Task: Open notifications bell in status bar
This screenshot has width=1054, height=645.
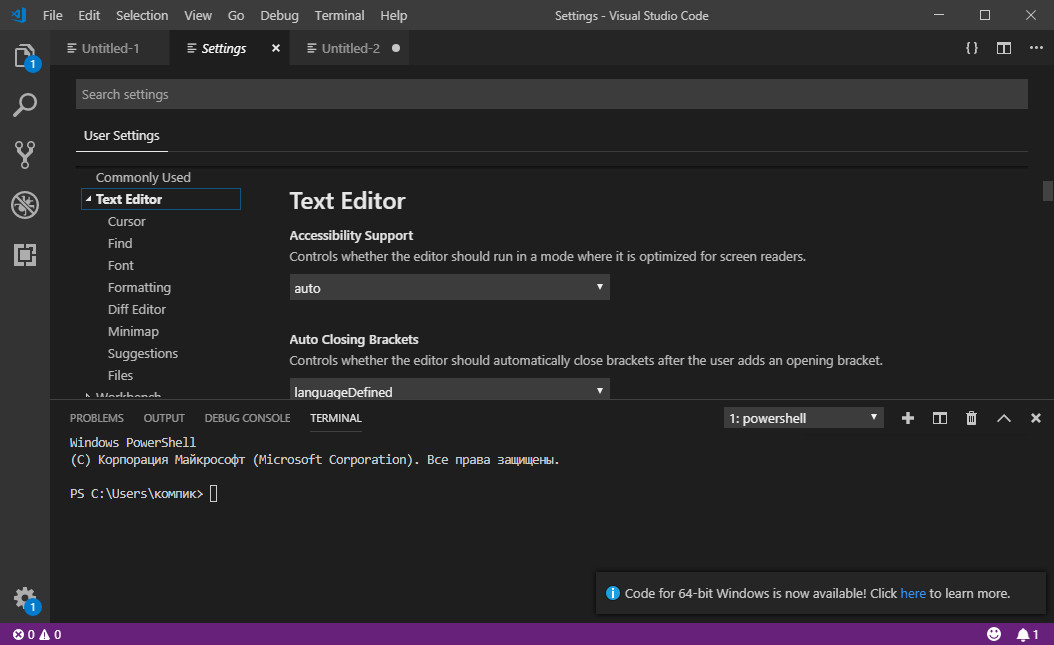Action: pyautogui.click(x=1027, y=634)
